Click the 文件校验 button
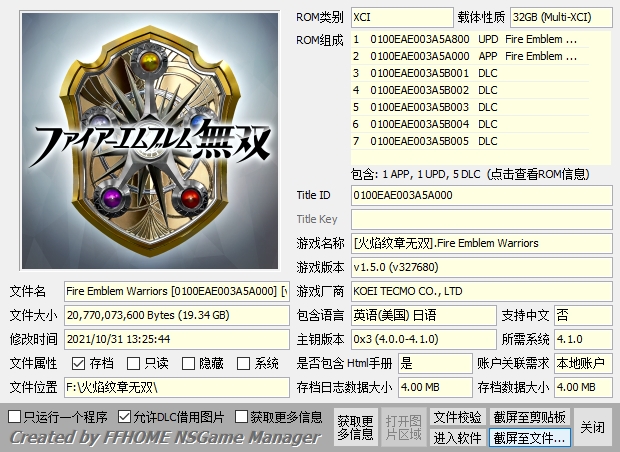Viewport: 620px width, 452px height. click(x=457, y=417)
